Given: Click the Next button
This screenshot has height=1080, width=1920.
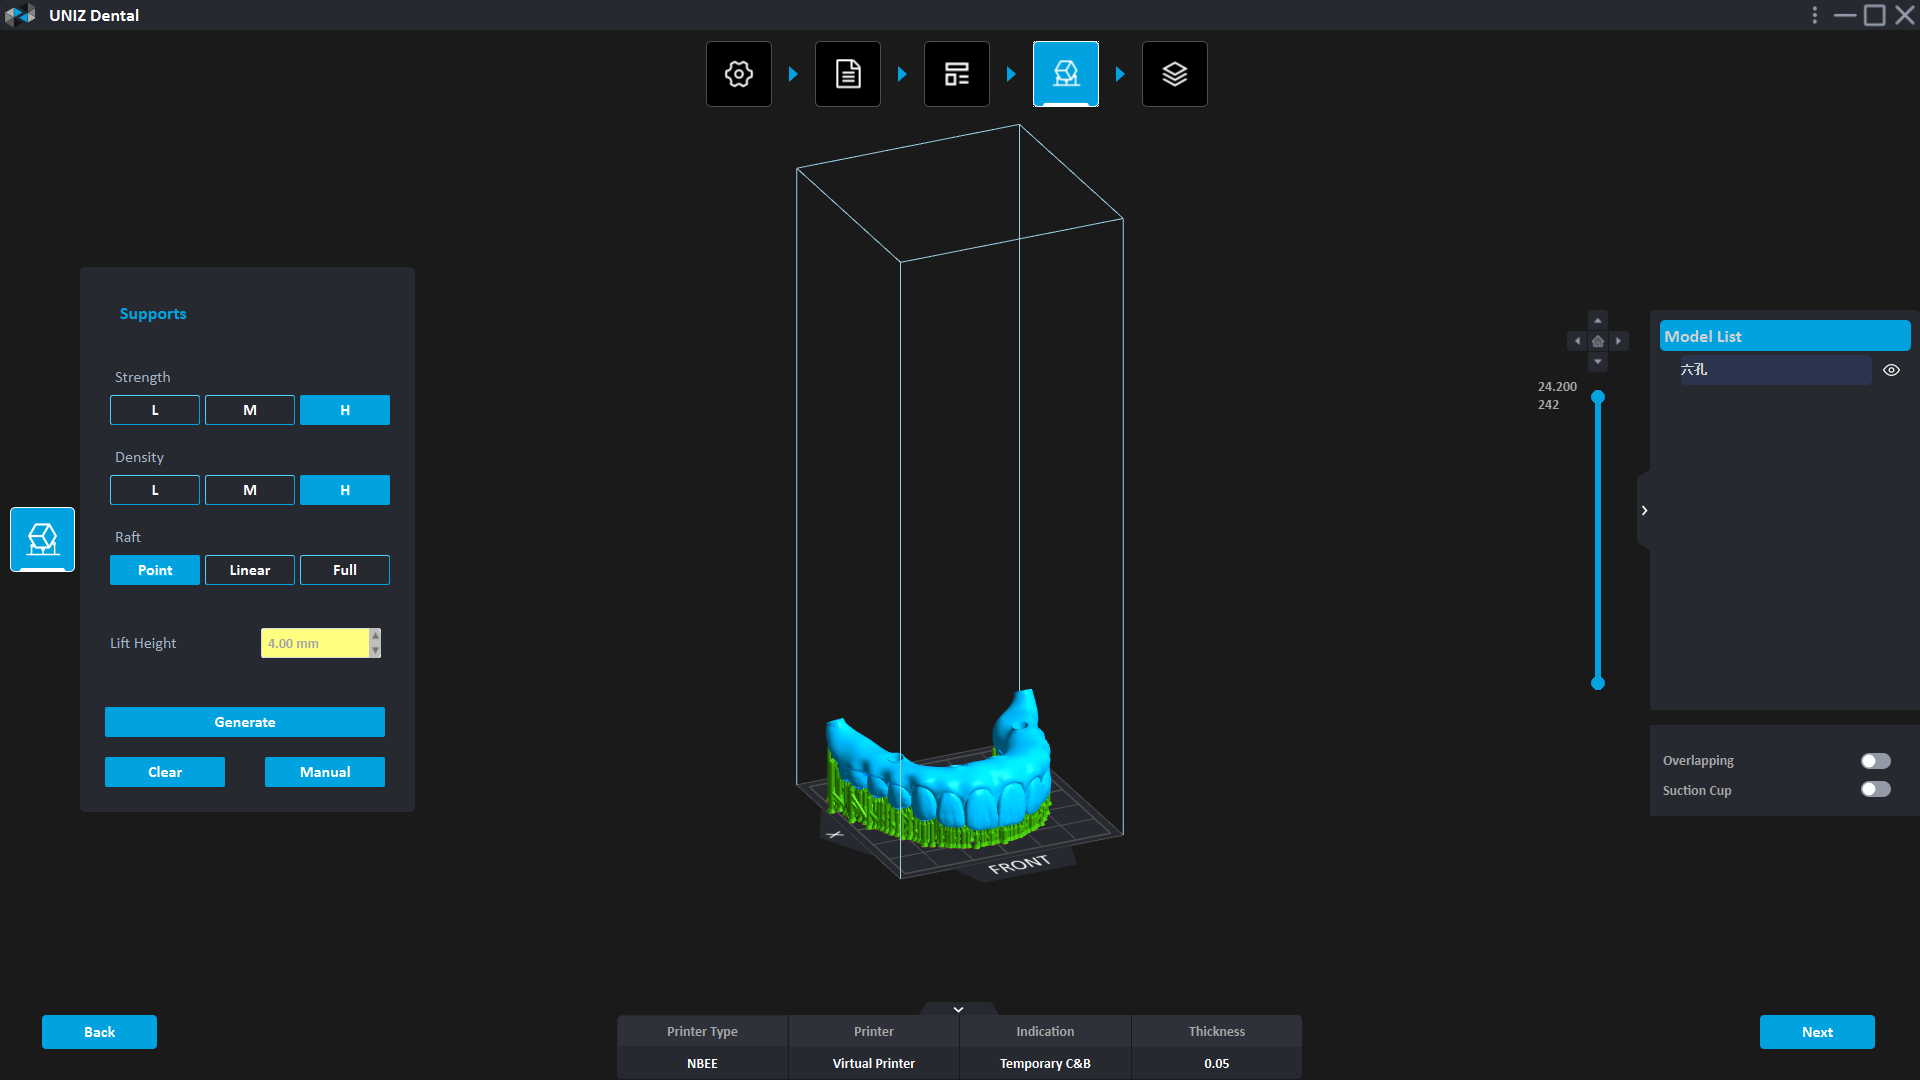Looking at the screenshot, I should (x=1816, y=1032).
